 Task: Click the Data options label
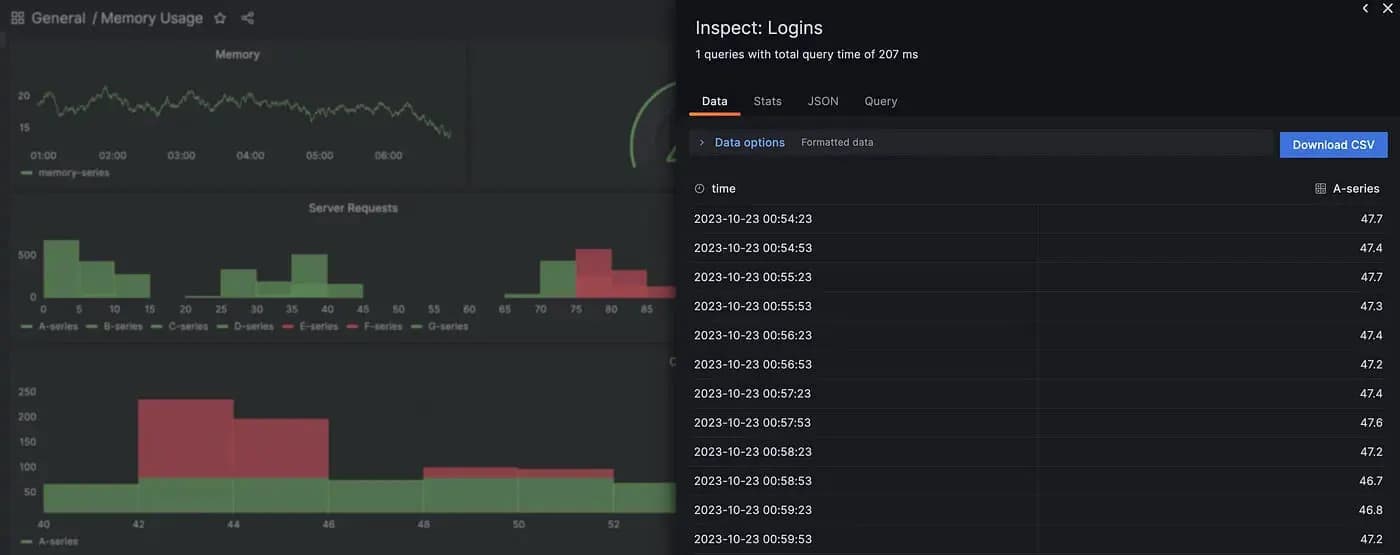(x=750, y=143)
